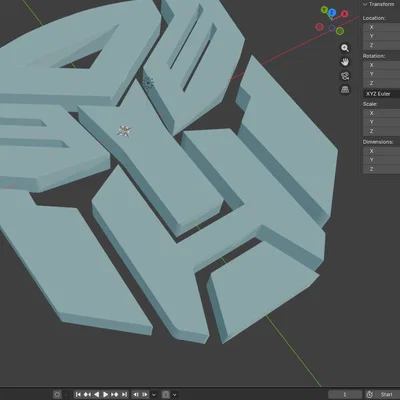The image size is (400, 400).
Task: Toggle the auto keying record button
Action: (x=57, y=394)
